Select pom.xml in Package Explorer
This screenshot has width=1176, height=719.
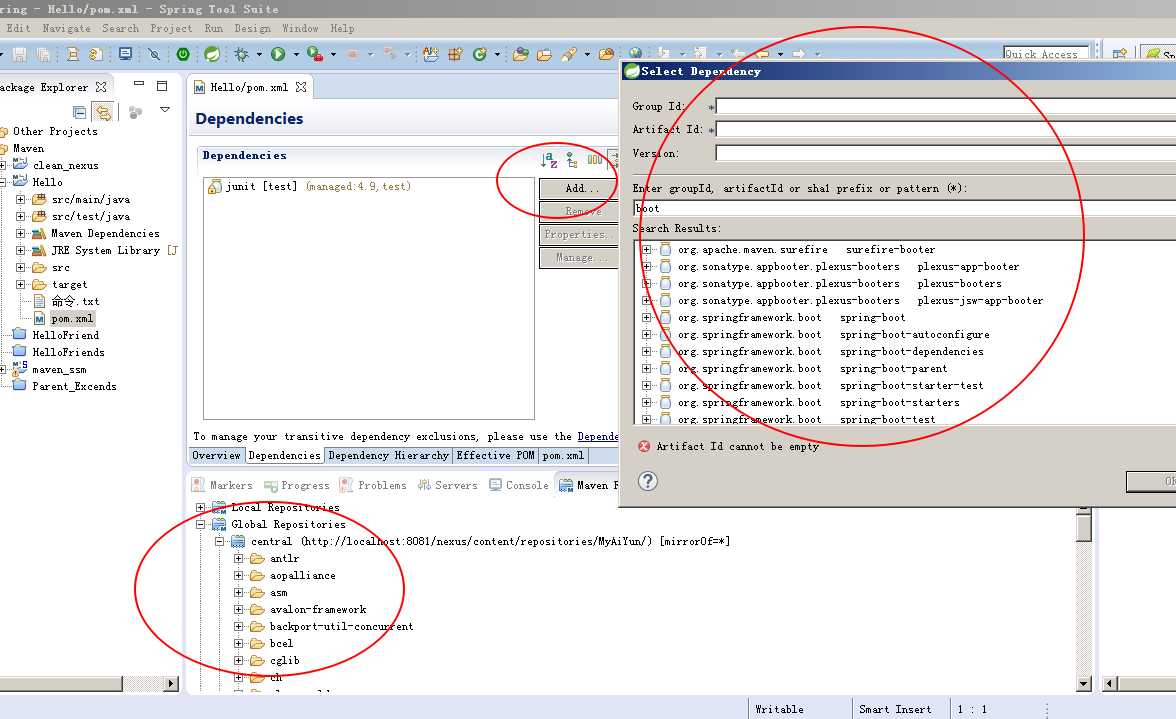(72, 319)
